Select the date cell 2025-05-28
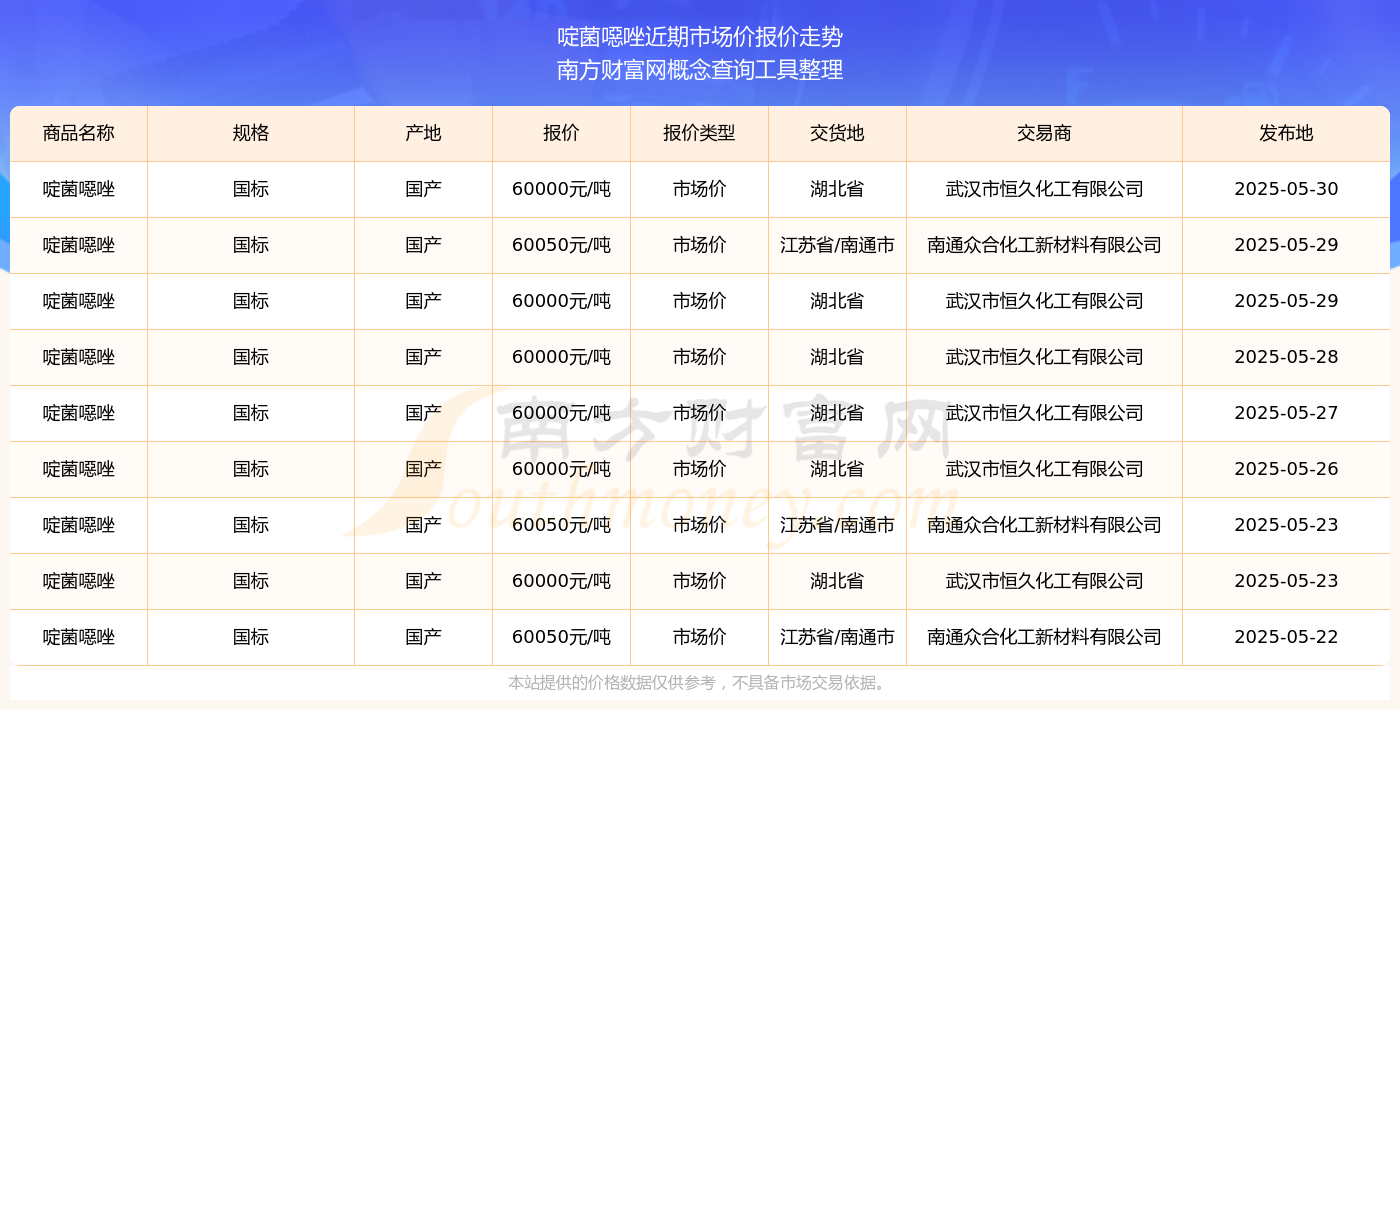 coord(1286,358)
